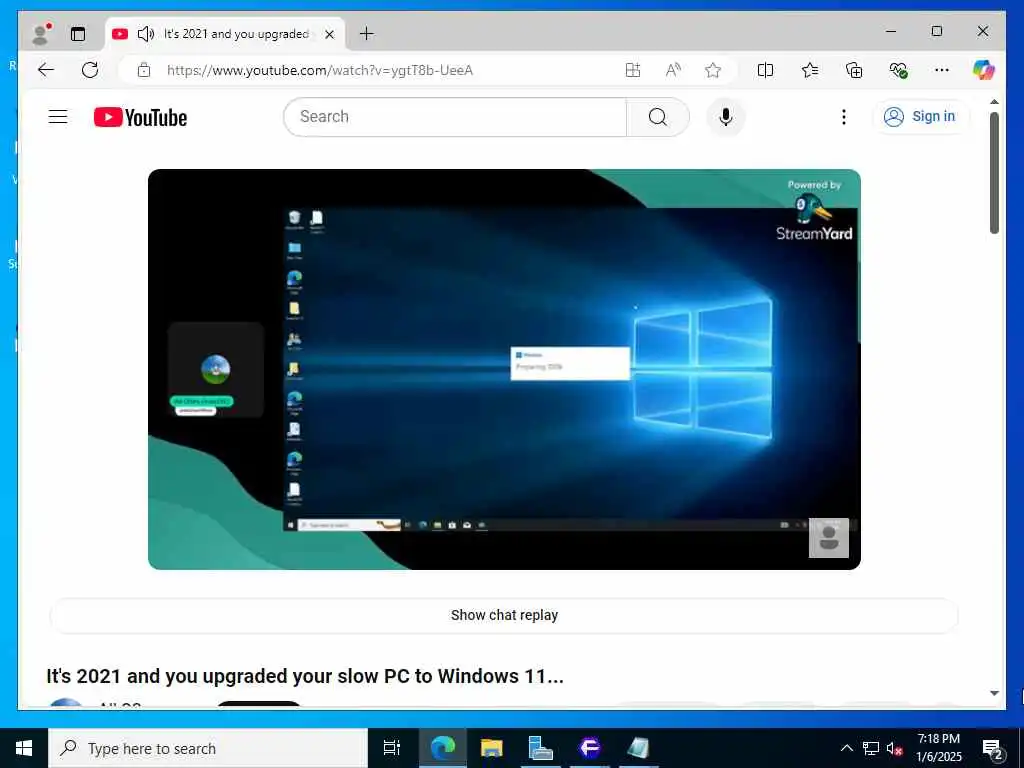The height and width of the screenshot is (768, 1024).
Task: Open a new browser tab
Action: (366, 34)
